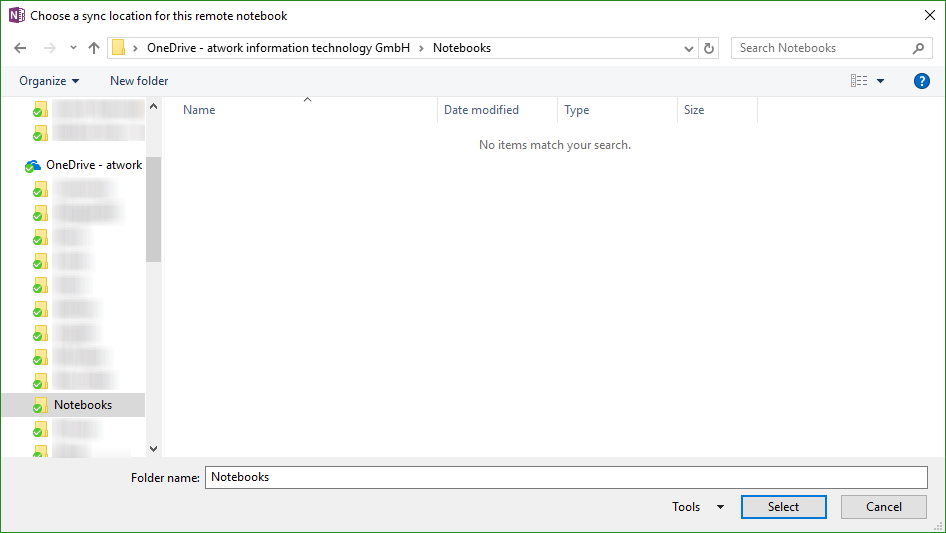Viewport: 946px width, 533px height.
Task: Expand the address bar history dropdown
Action: 689,48
